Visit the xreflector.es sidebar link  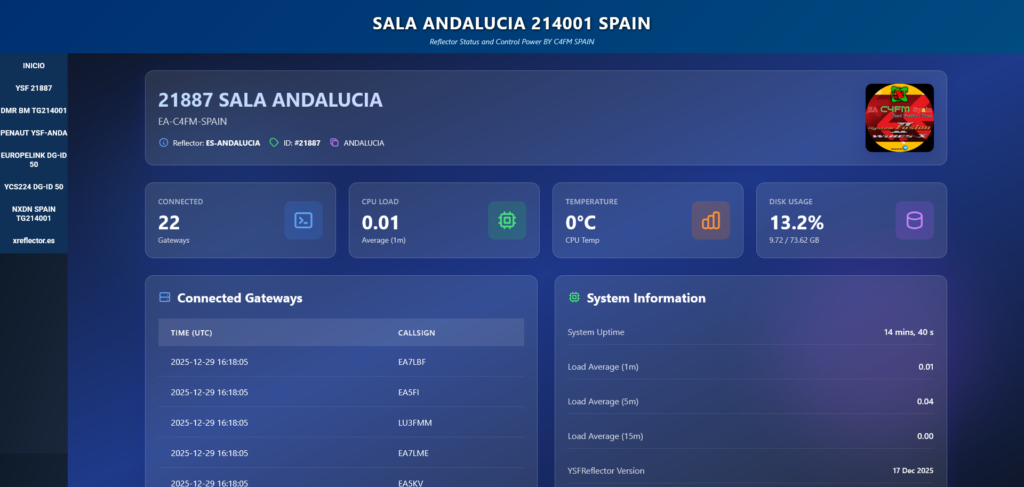[34, 241]
